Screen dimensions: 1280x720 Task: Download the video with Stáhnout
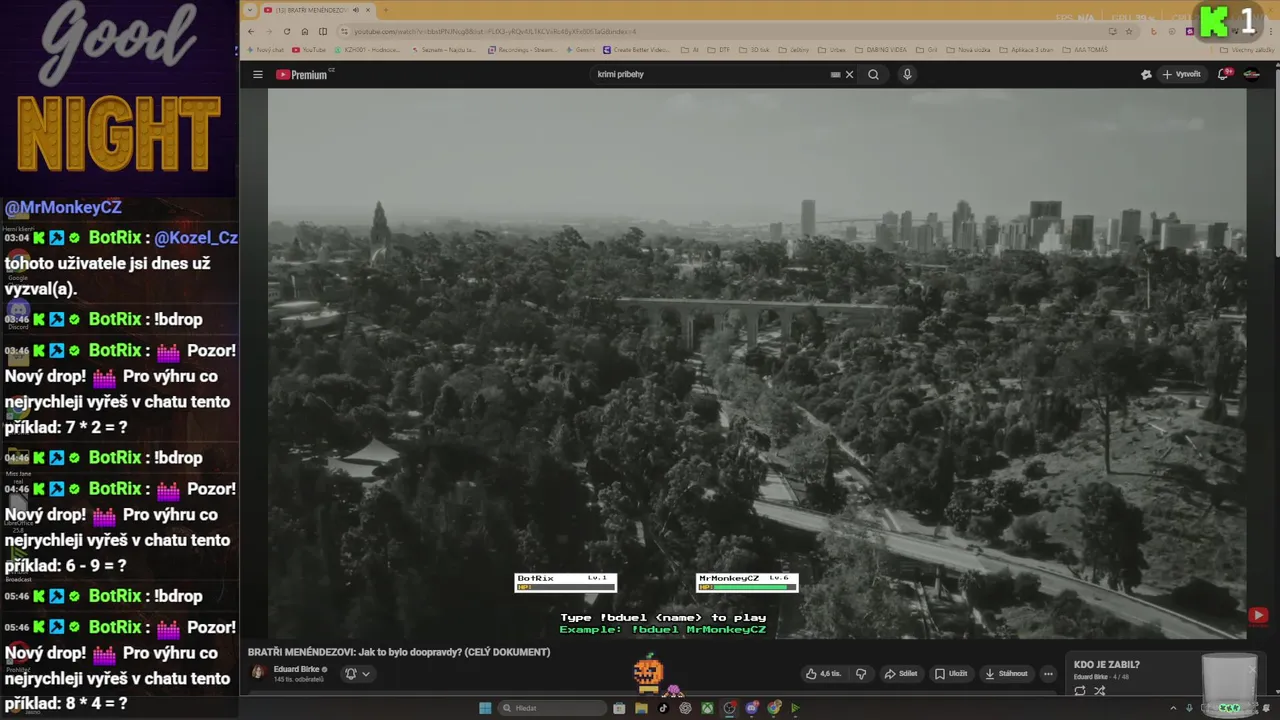1005,674
